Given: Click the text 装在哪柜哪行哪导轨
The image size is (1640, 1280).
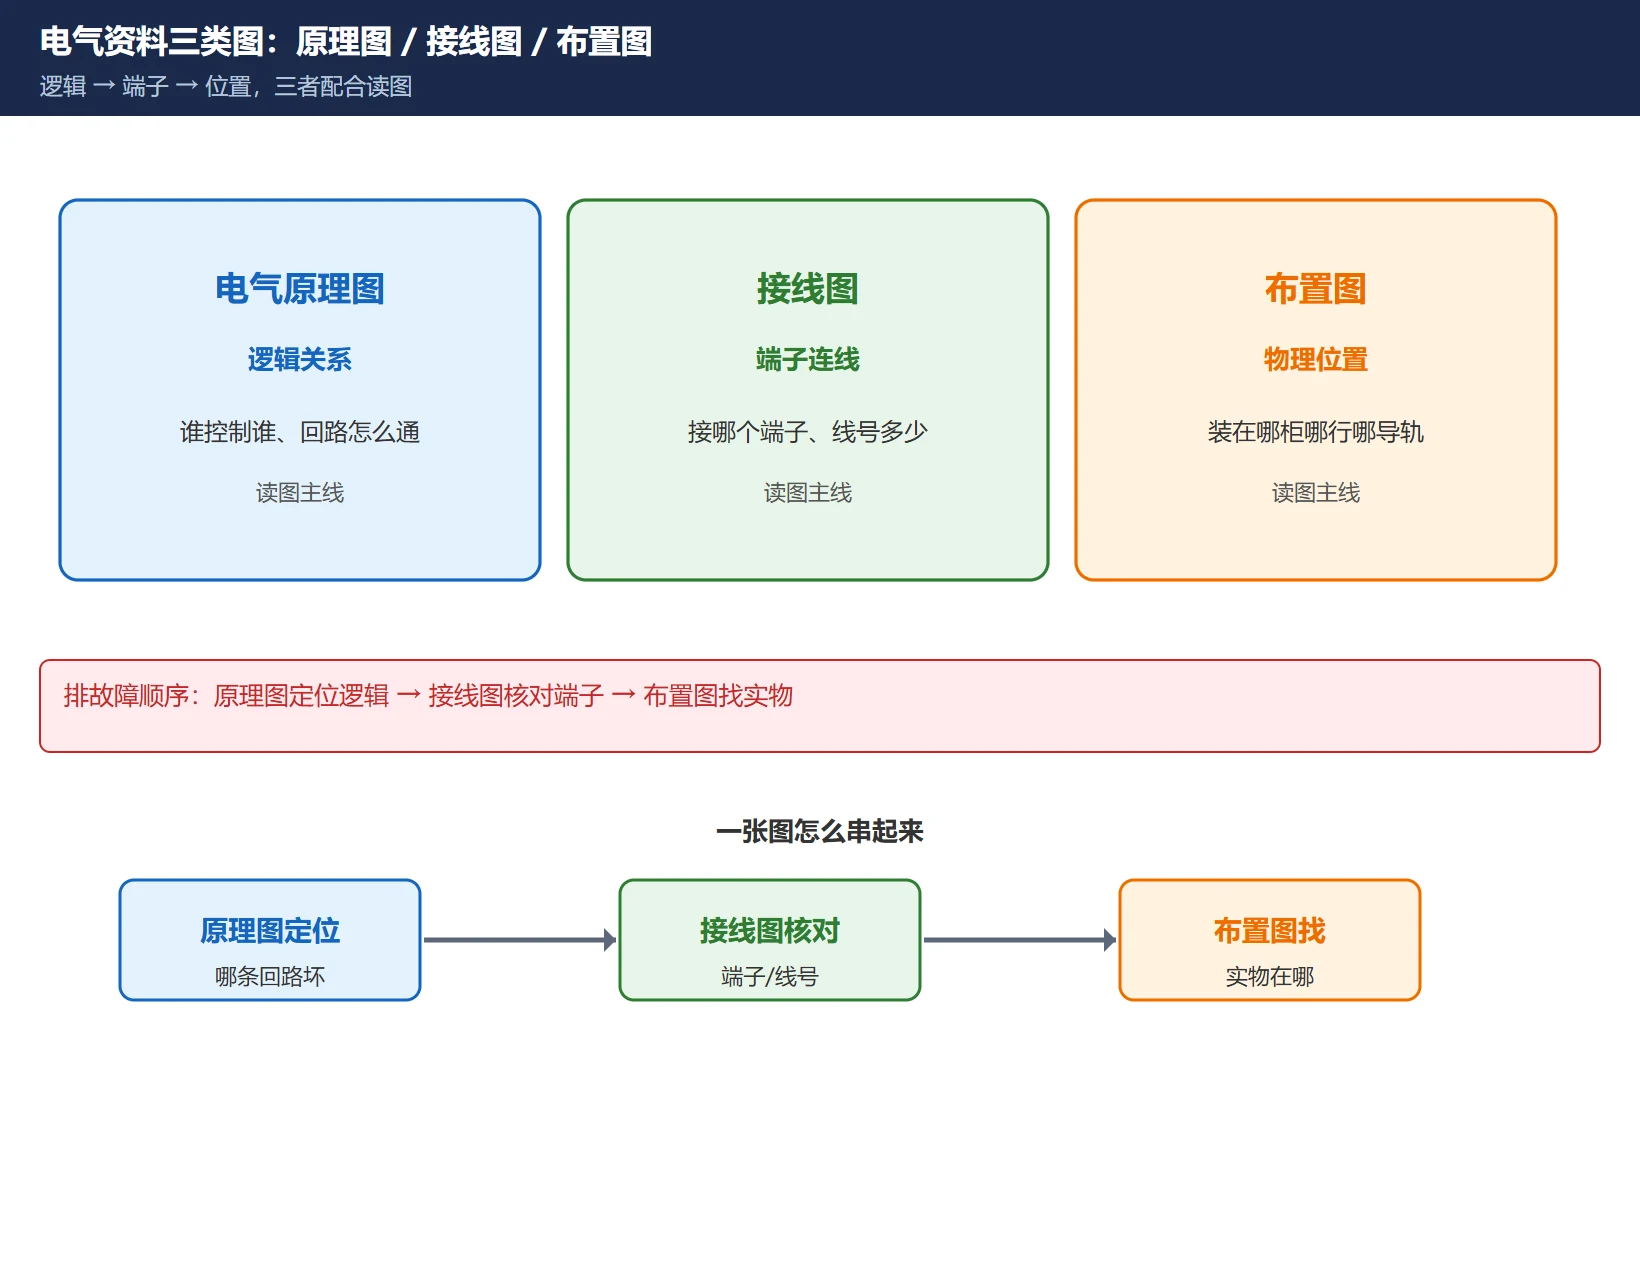Looking at the screenshot, I should click(1316, 432).
